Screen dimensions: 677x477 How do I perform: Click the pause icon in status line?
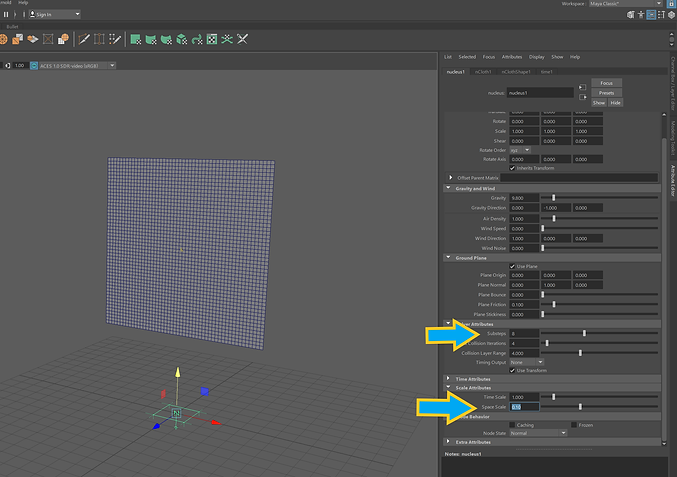[x=6, y=14]
